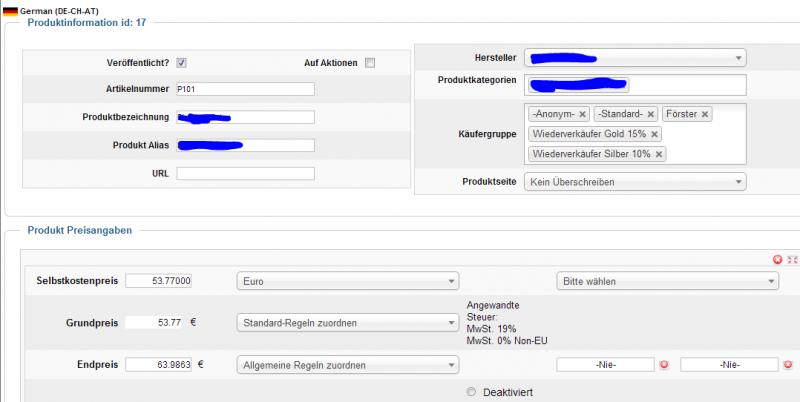Remove Wiederverkäufer Silber 10% tag

660,154
